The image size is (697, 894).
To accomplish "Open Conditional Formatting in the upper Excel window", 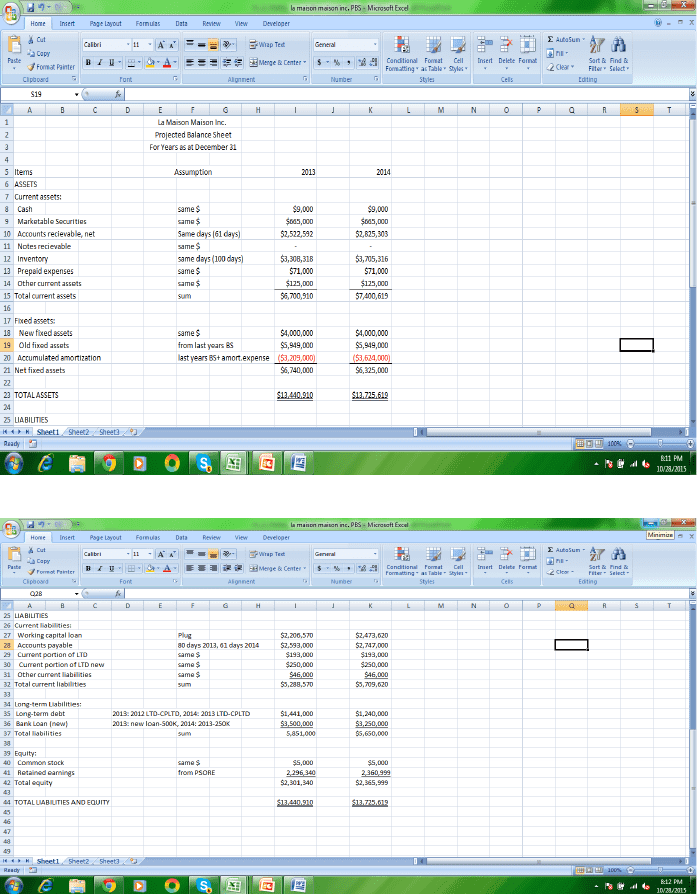I will pos(402,54).
